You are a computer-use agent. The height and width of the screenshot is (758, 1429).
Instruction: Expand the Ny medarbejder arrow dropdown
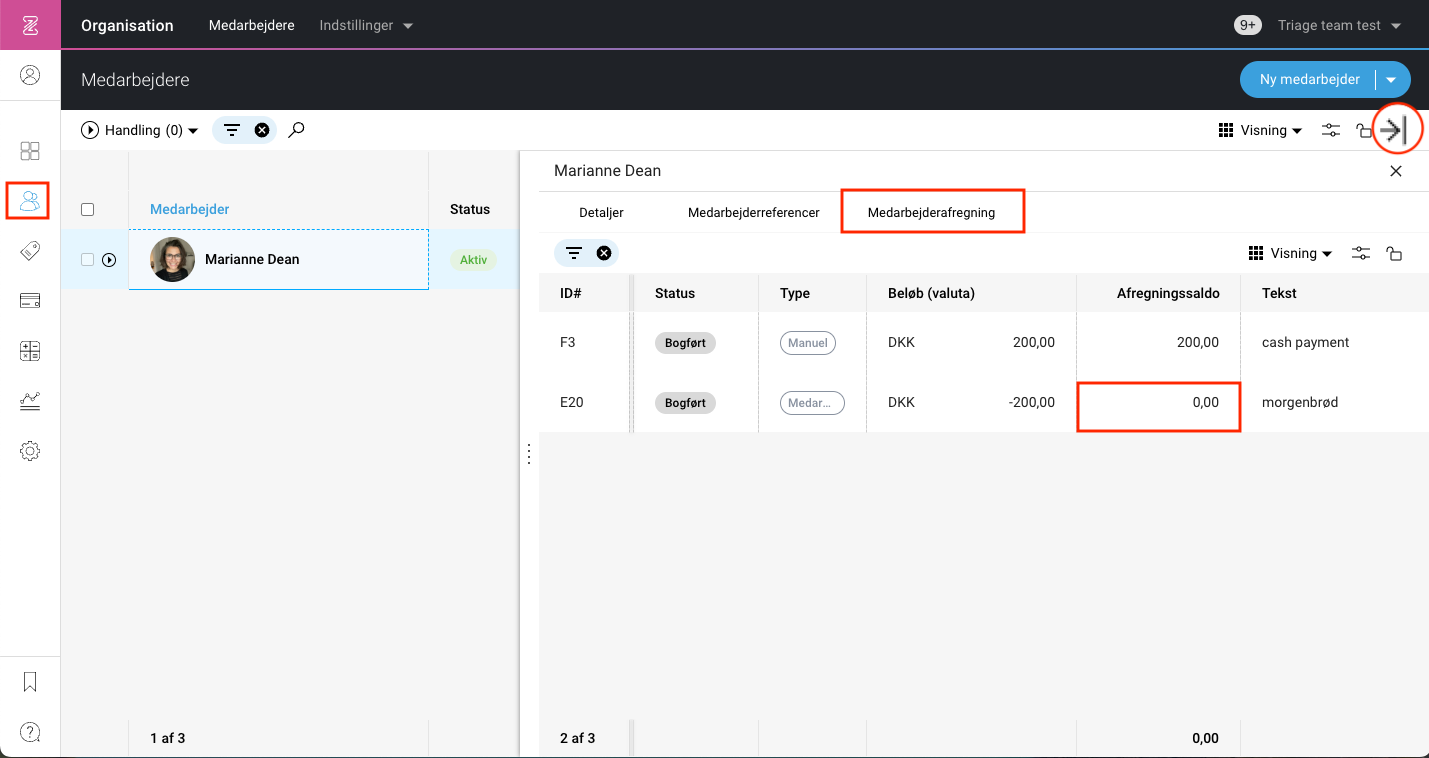click(x=1391, y=80)
